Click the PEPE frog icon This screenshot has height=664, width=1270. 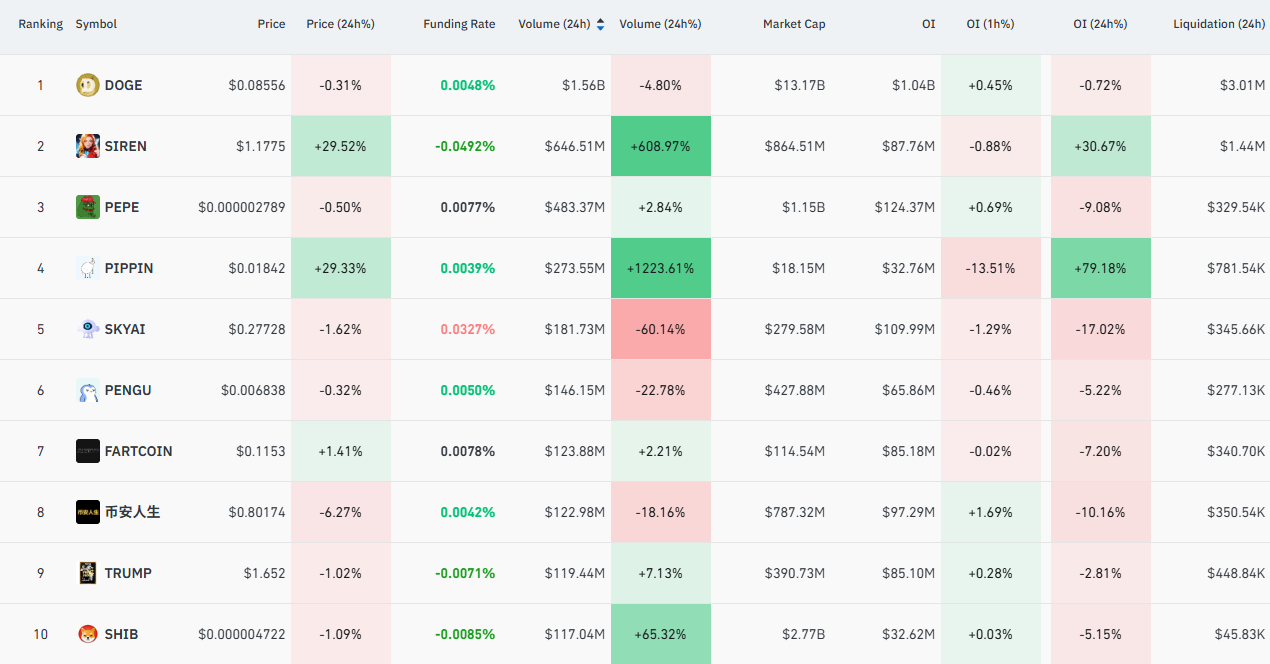[x=88, y=207]
